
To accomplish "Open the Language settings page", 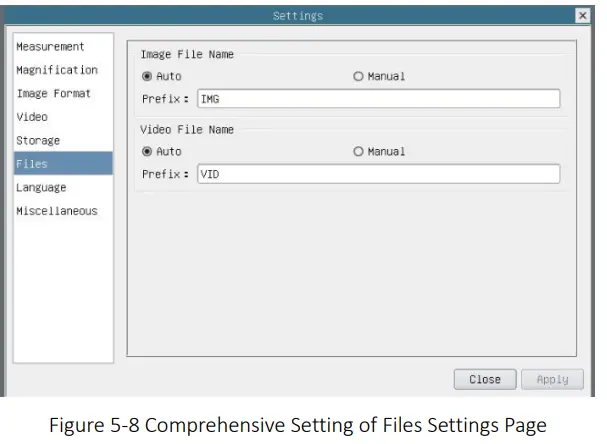I will pyautogui.click(x=41, y=188).
